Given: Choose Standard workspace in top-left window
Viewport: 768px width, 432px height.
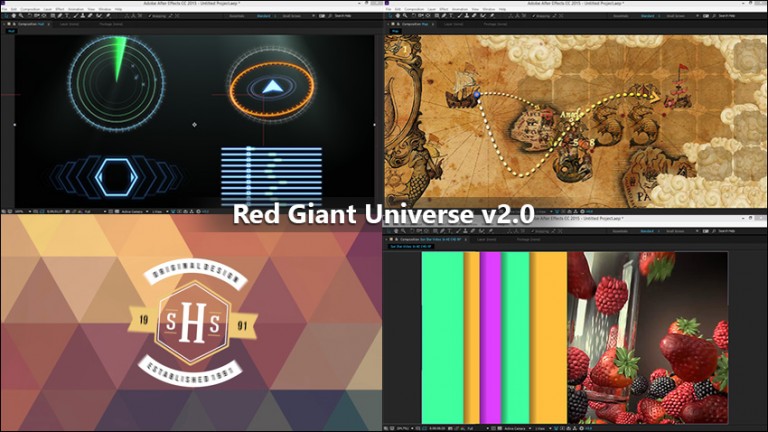Looking at the screenshot, I should click(x=264, y=16).
